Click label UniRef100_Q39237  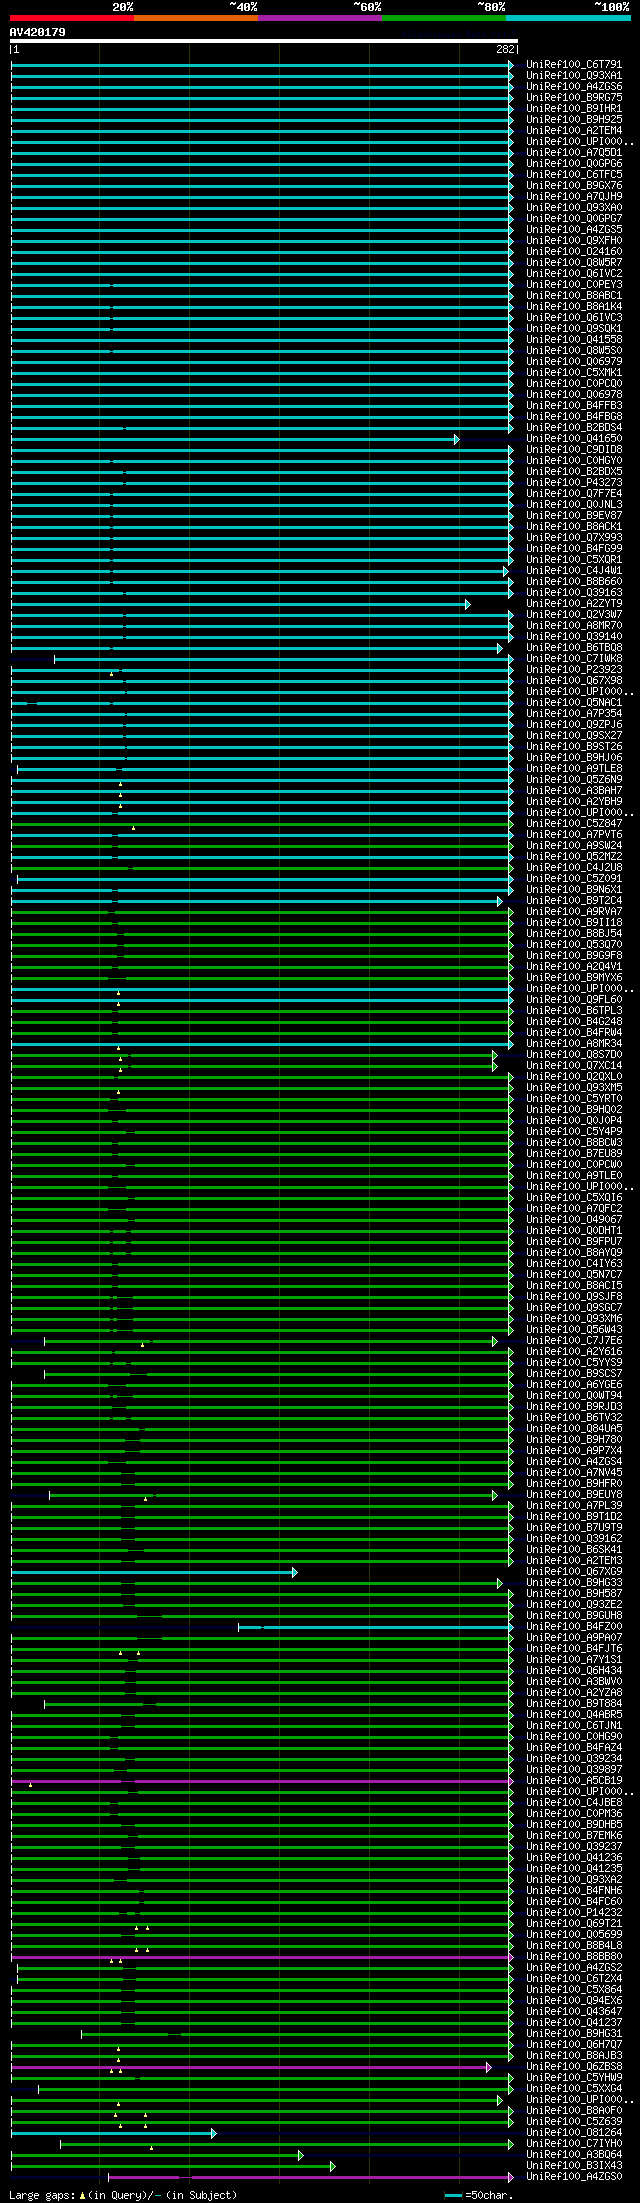pos(574,1847)
